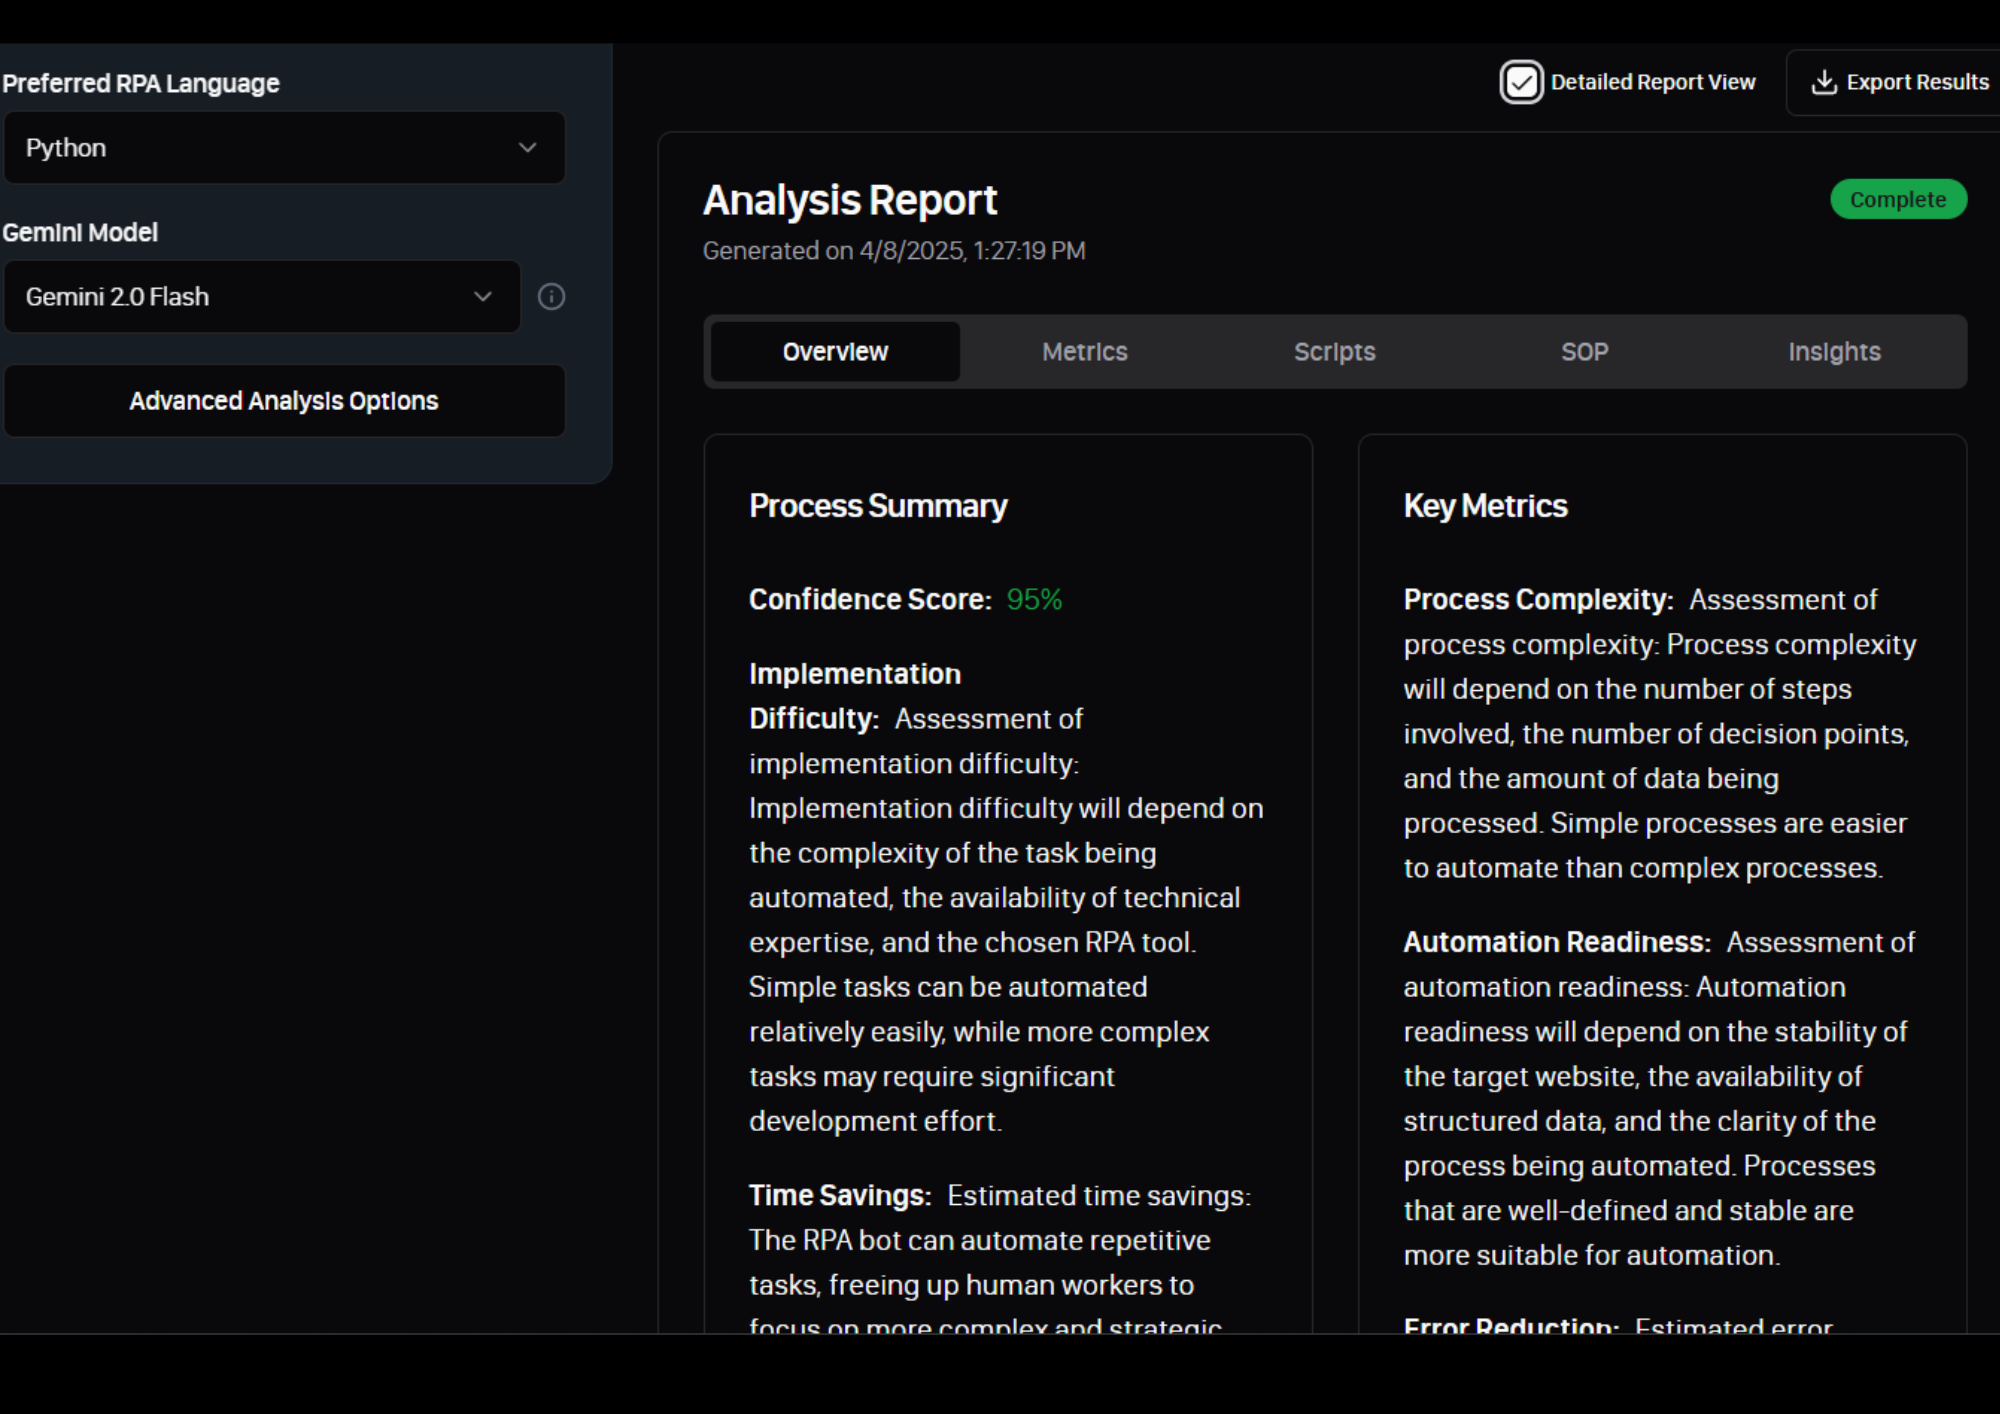
Task: Click the info icon beside Gemini Model
Action: pos(551,297)
